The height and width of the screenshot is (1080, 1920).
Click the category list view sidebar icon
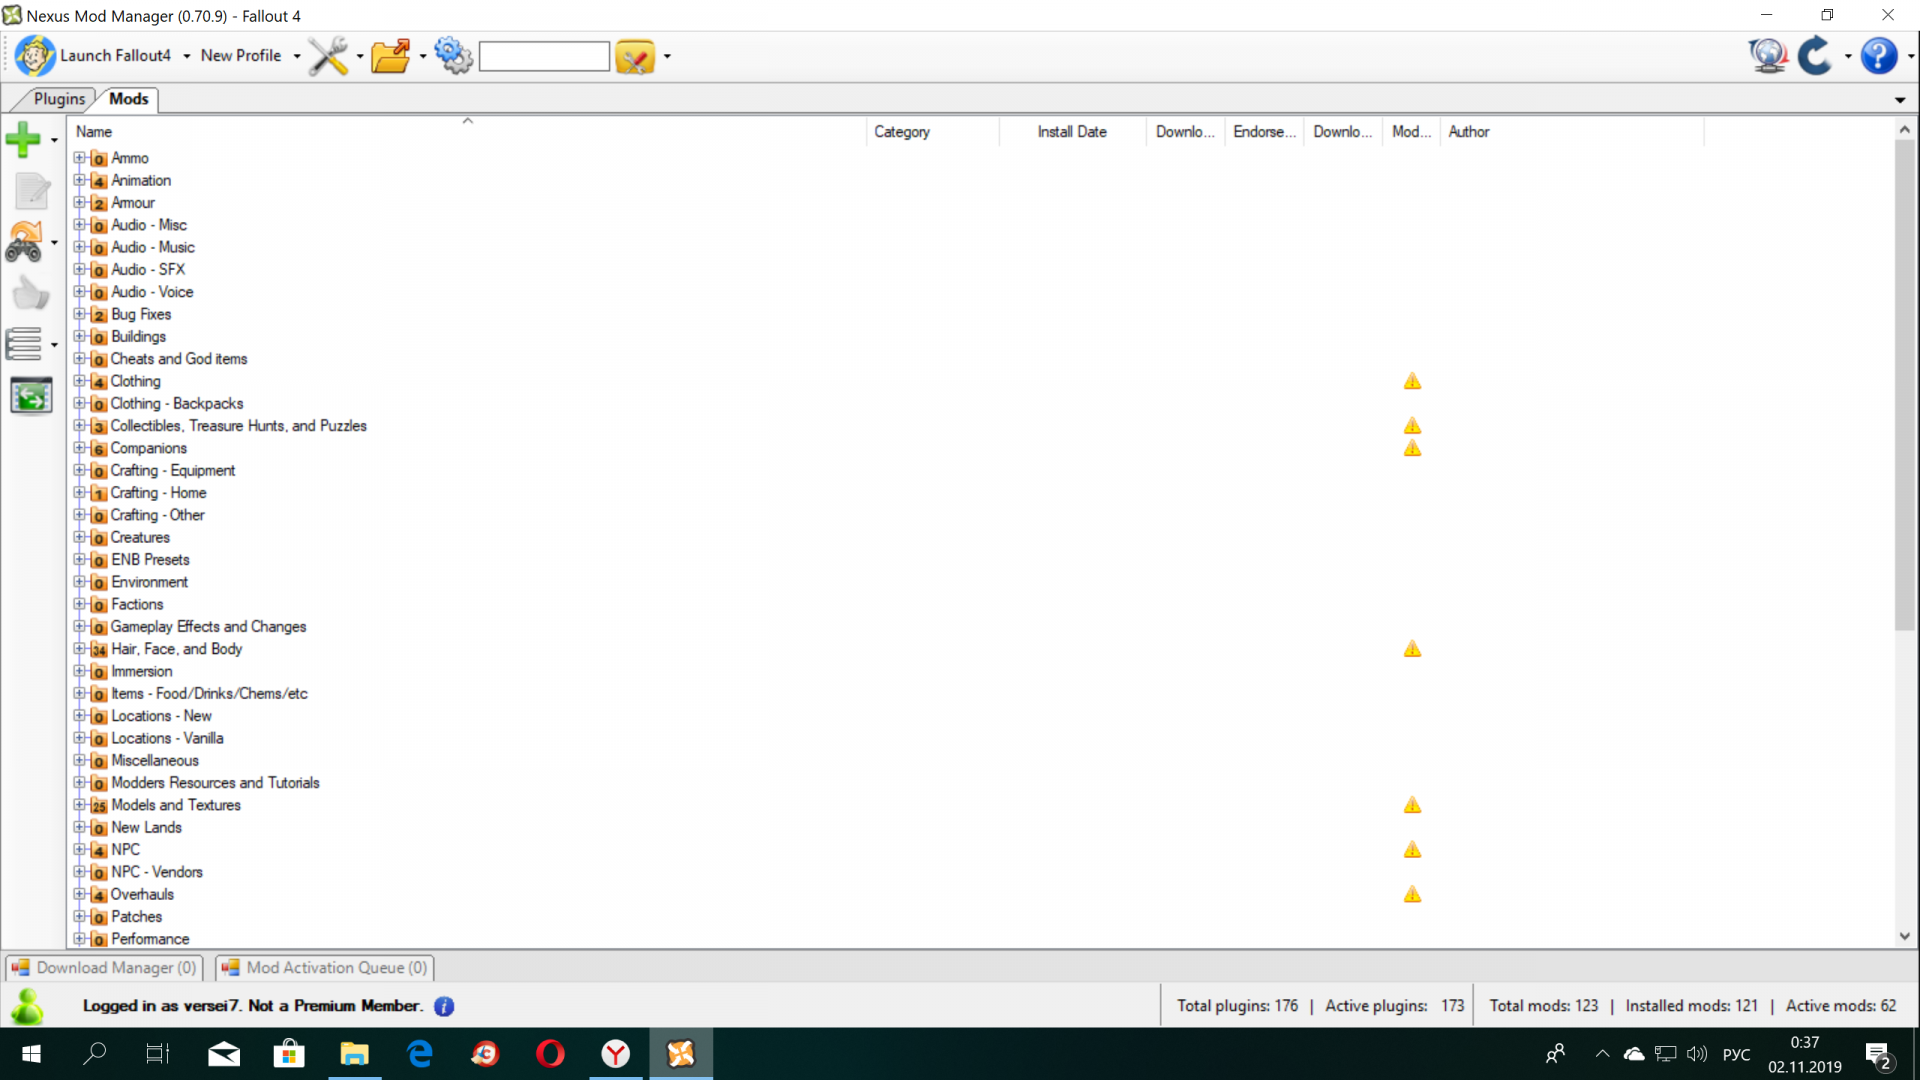[24, 344]
